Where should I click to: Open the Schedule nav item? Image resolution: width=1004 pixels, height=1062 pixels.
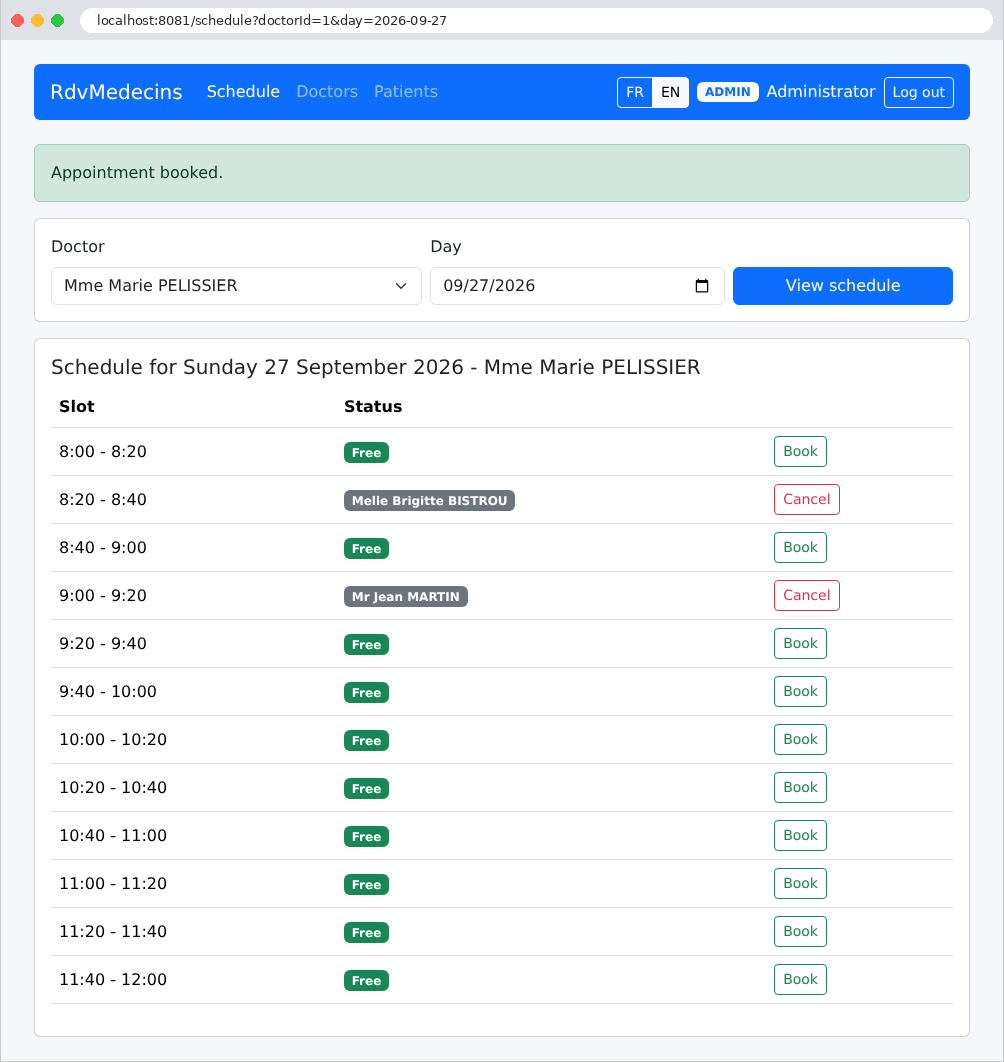tap(243, 91)
